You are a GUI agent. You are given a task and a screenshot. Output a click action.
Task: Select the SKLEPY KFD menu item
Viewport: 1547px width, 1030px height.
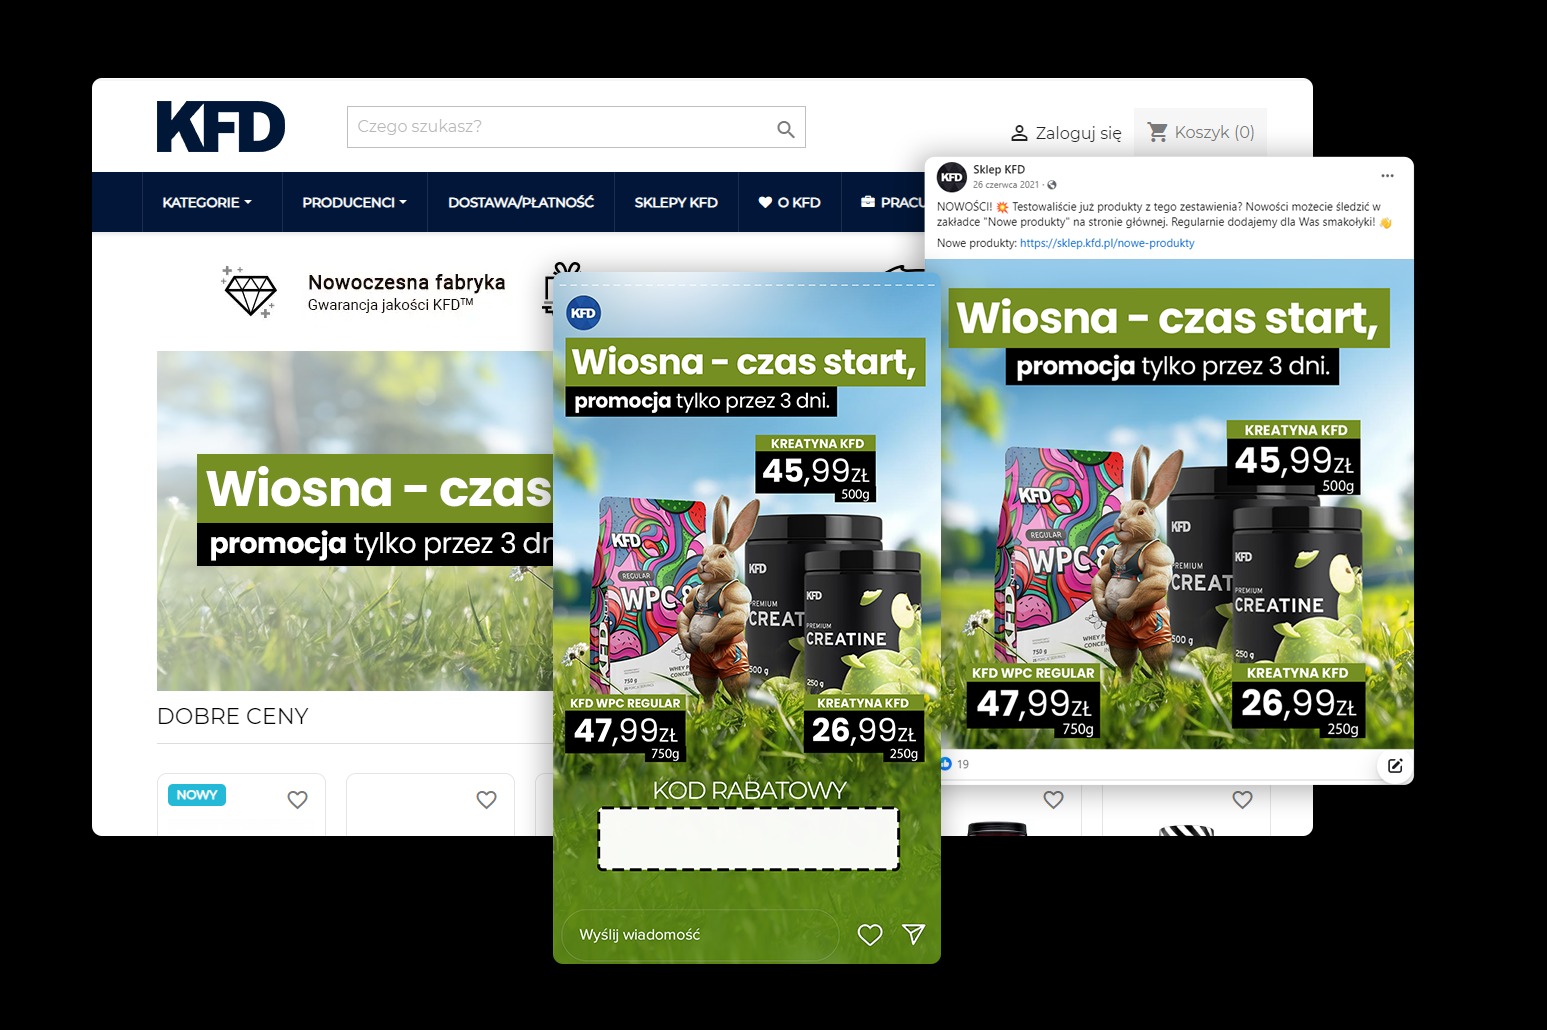[675, 202]
